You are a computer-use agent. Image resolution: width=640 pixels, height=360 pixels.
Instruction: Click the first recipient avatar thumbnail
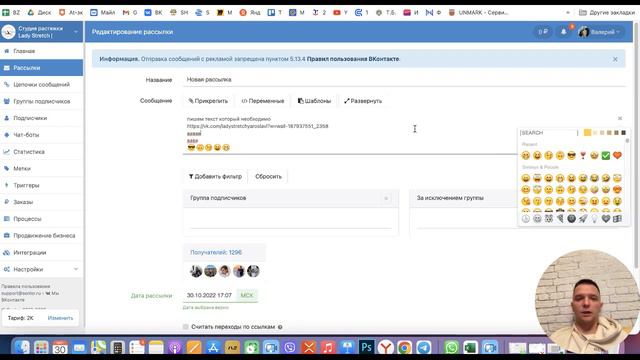(196, 271)
